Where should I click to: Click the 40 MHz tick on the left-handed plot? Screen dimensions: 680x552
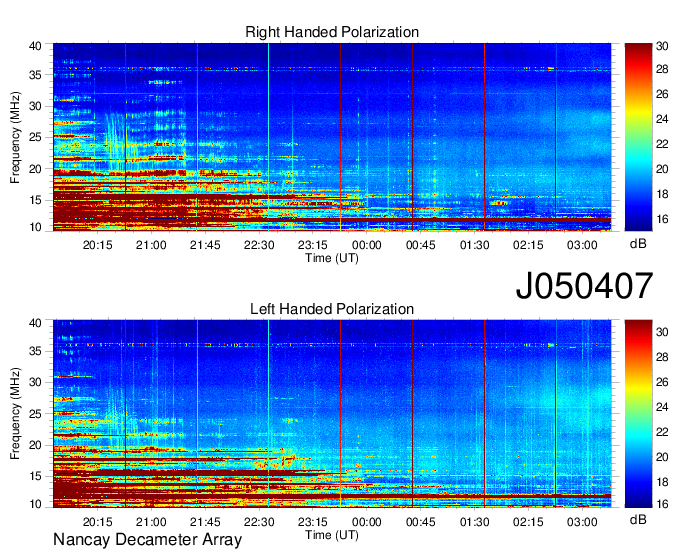click(x=35, y=323)
